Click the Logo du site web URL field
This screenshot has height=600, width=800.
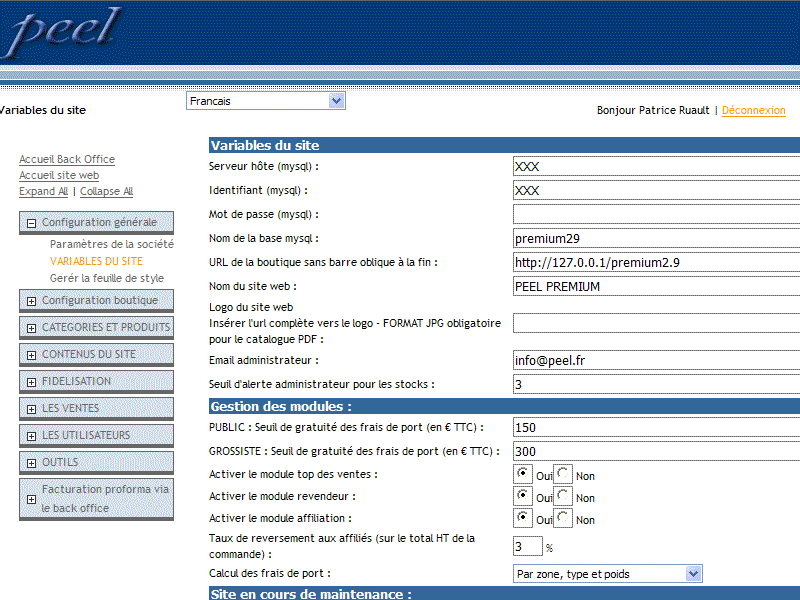(656, 323)
